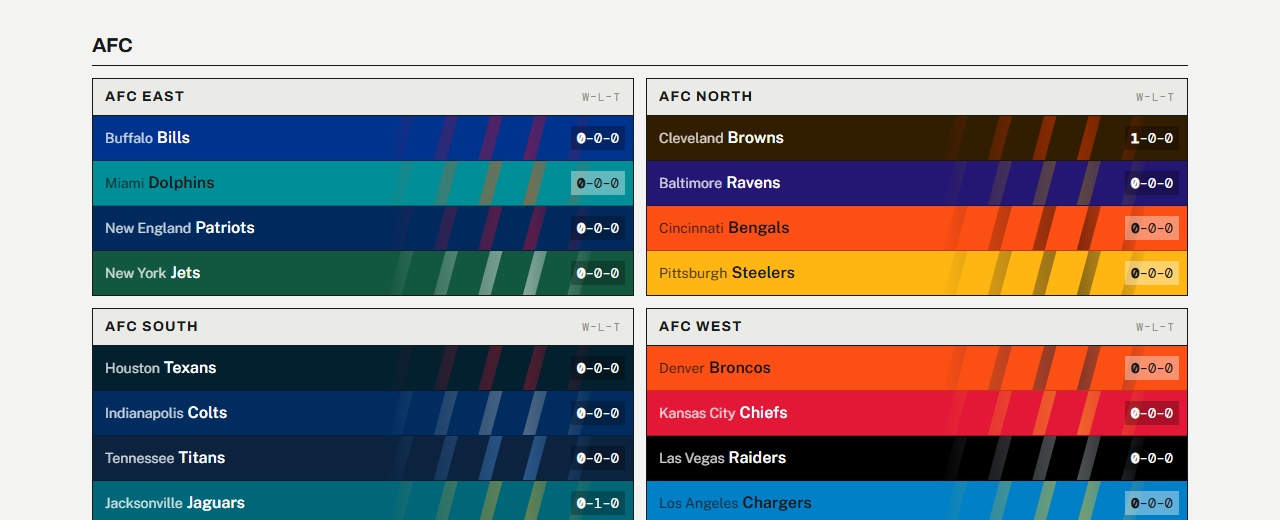Click the Chiefs 0-0-0 record
Screen dimensions: 1280x520
click(x=1152, y=413)
